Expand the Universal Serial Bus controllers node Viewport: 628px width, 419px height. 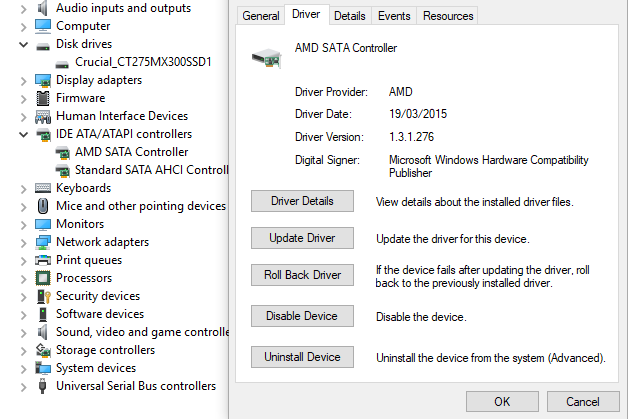pos(24,387)
